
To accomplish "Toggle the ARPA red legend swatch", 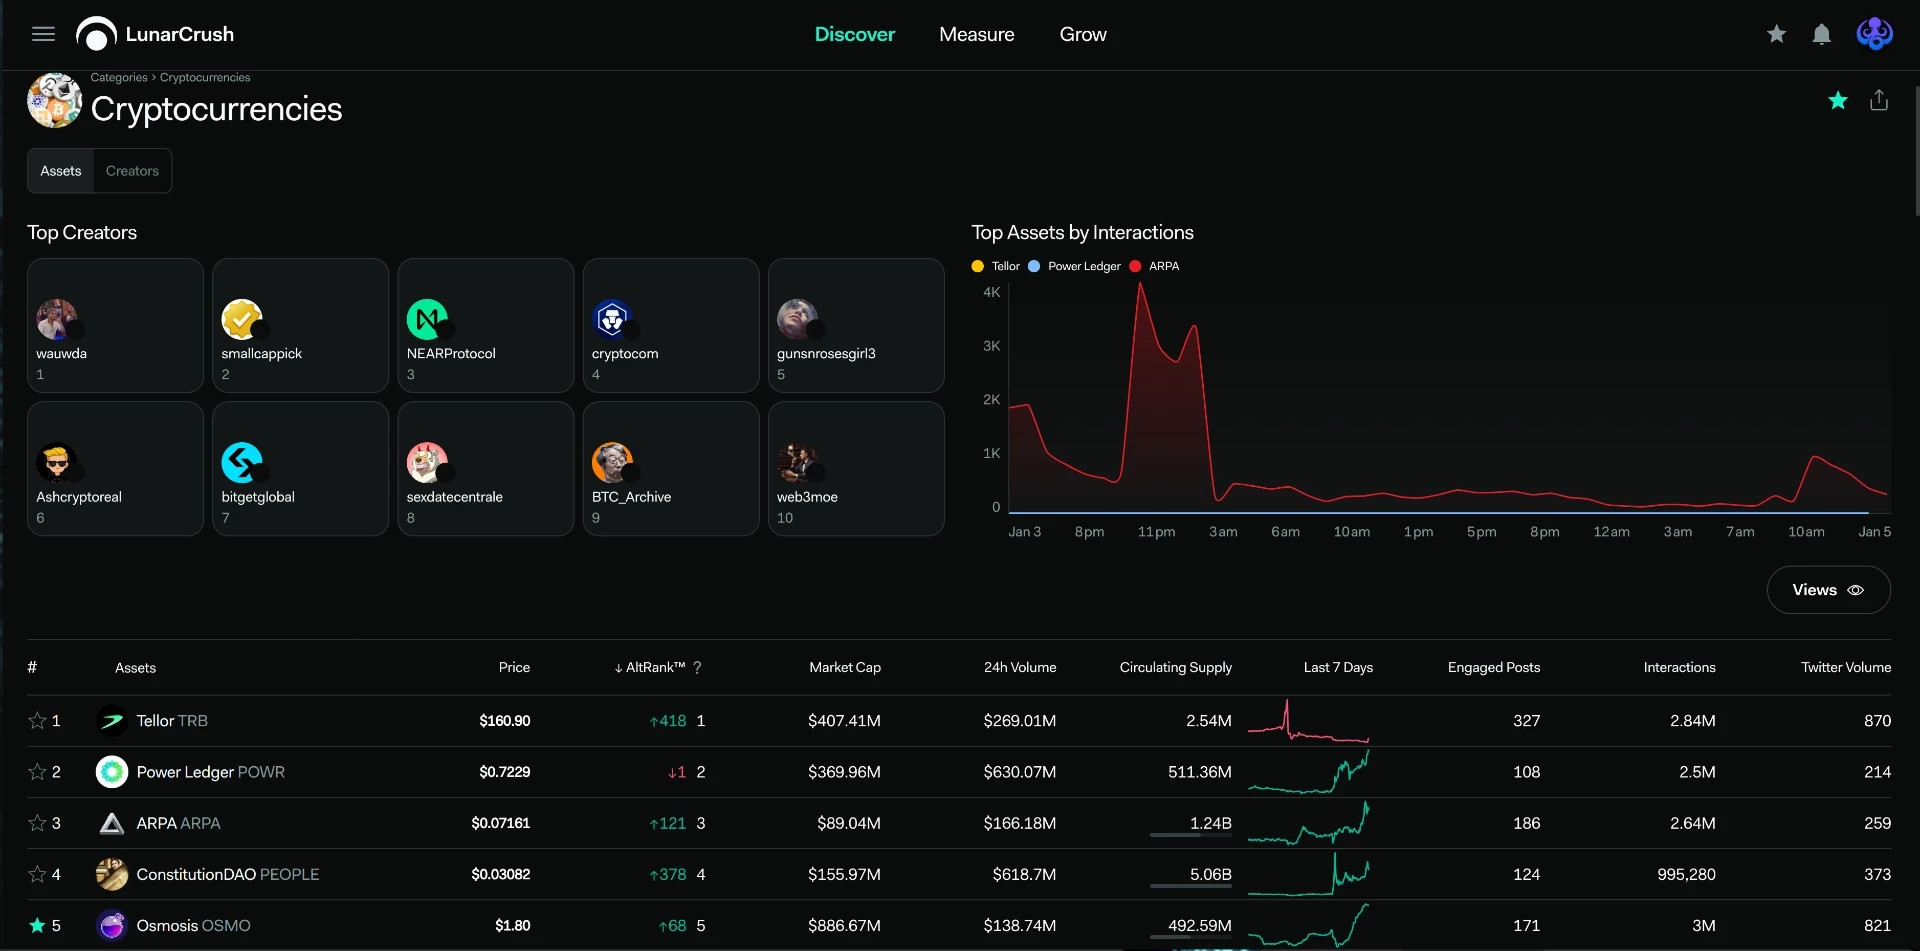I will coord(1135,266).
